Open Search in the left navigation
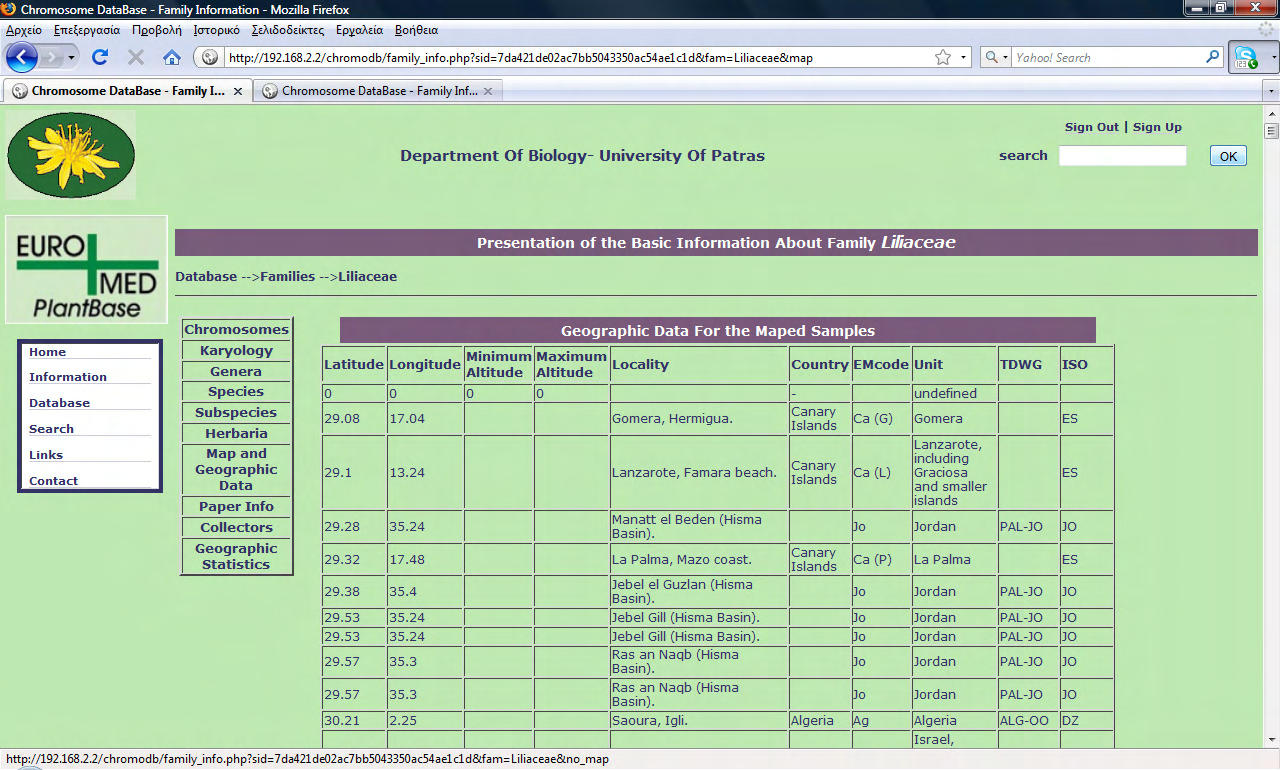 tap(51, 429)
